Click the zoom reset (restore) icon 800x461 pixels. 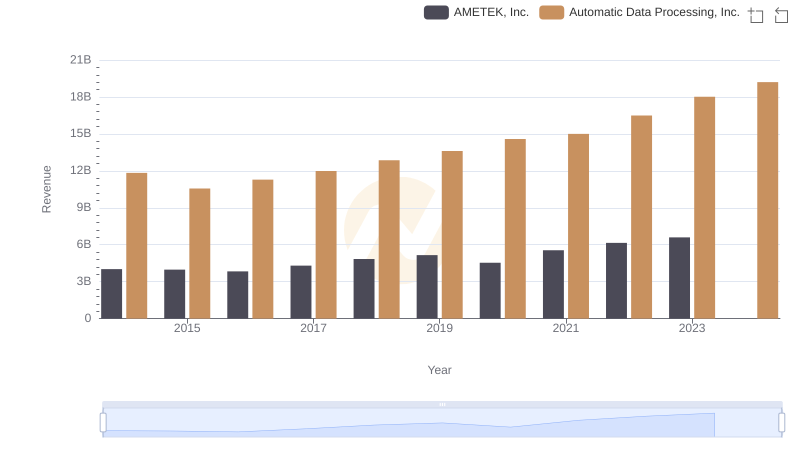pos(781,15)
